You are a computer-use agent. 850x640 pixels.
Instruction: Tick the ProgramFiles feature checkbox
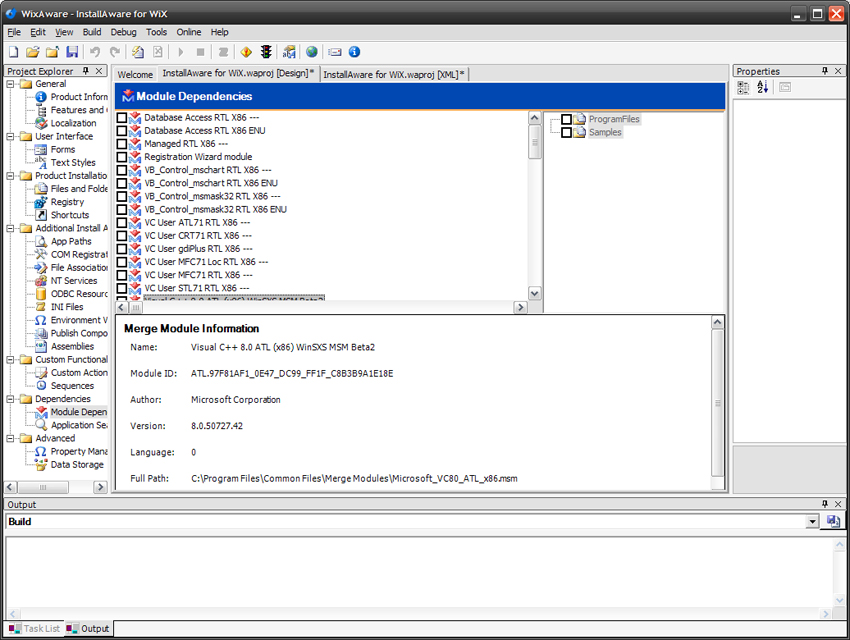[x=566, y=119]
